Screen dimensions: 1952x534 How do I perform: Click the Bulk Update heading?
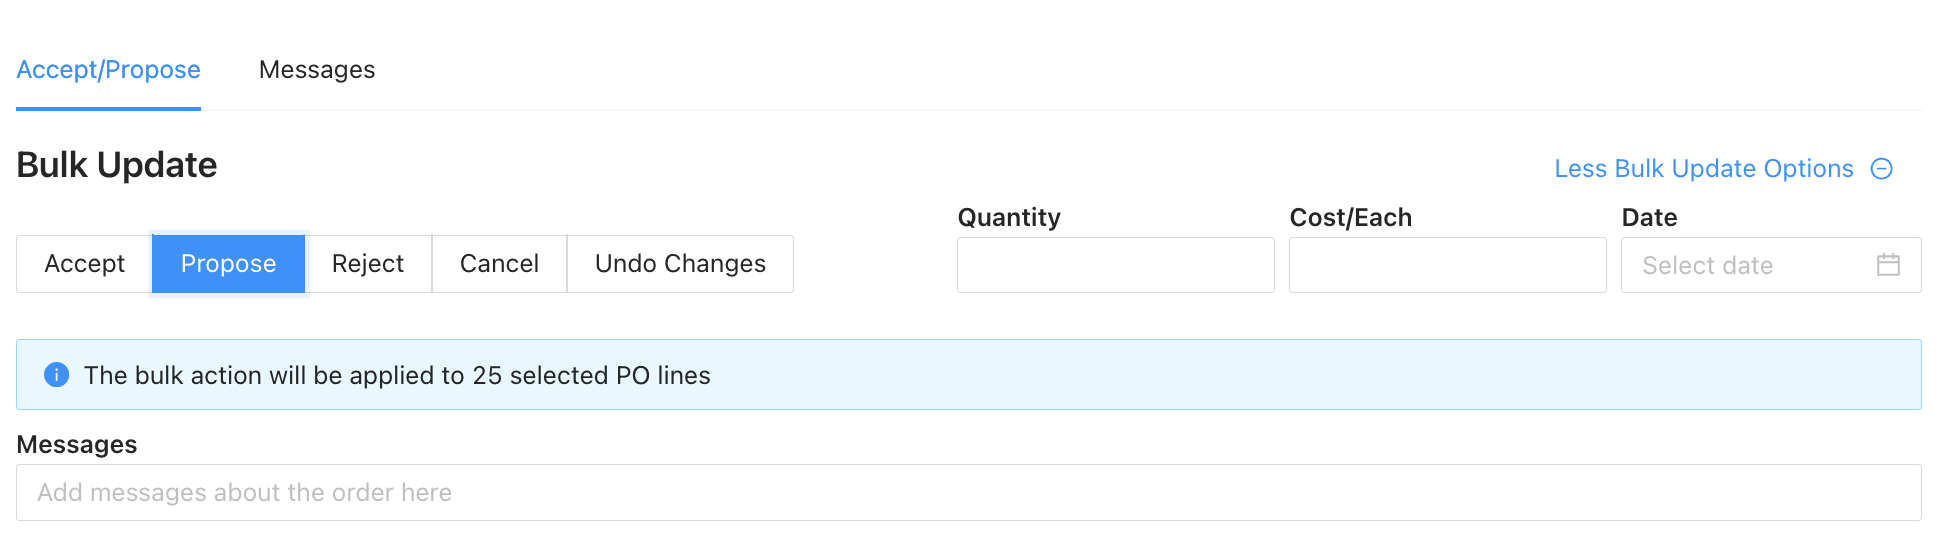[117, 165]
